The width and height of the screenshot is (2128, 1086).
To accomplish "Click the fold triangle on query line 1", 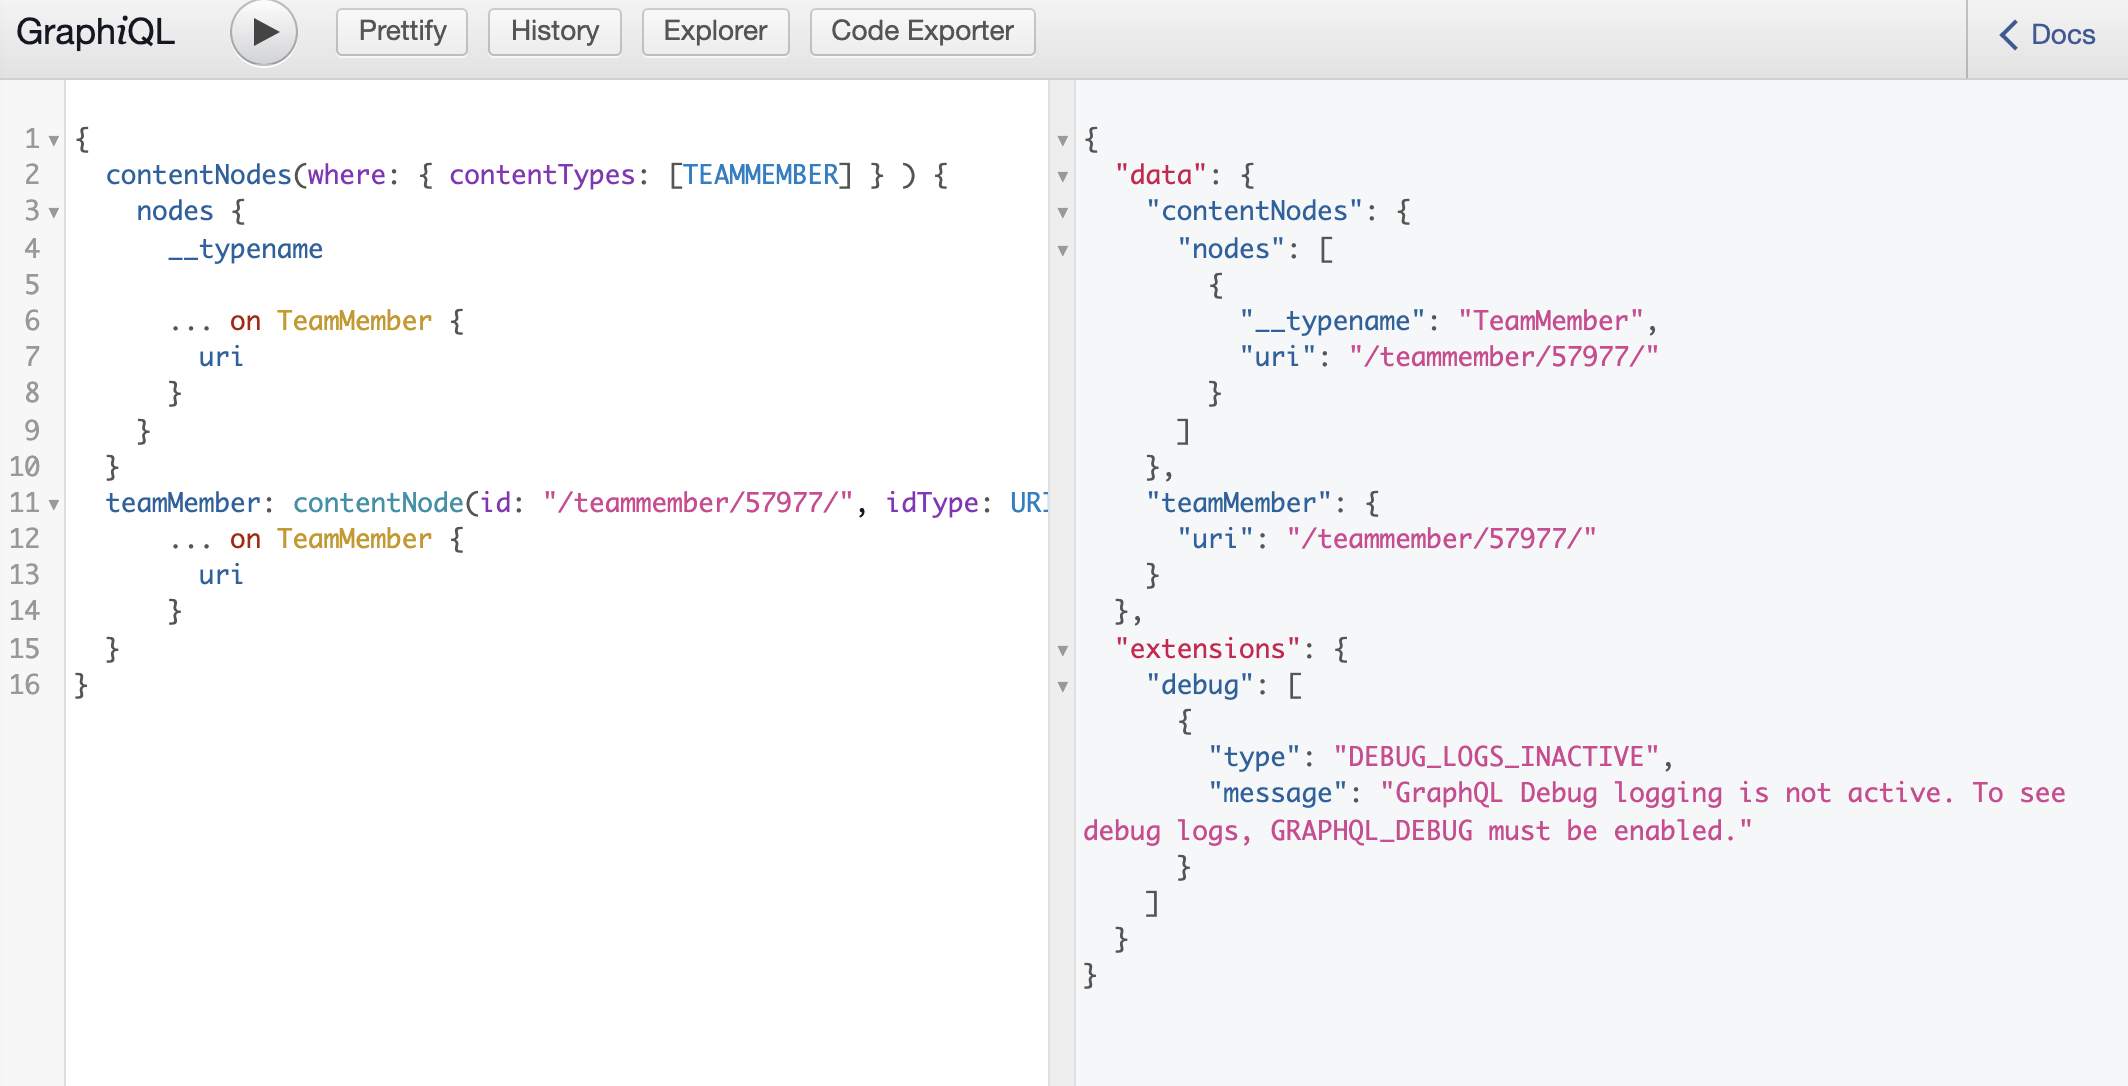I will 54,141.
